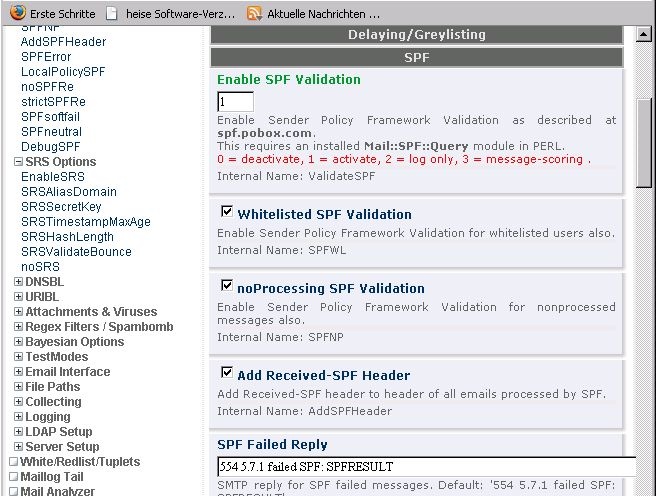Viewport: 656px width, 496px height.
Task: Go to the DebugSPF setting link
Action: 51,147
